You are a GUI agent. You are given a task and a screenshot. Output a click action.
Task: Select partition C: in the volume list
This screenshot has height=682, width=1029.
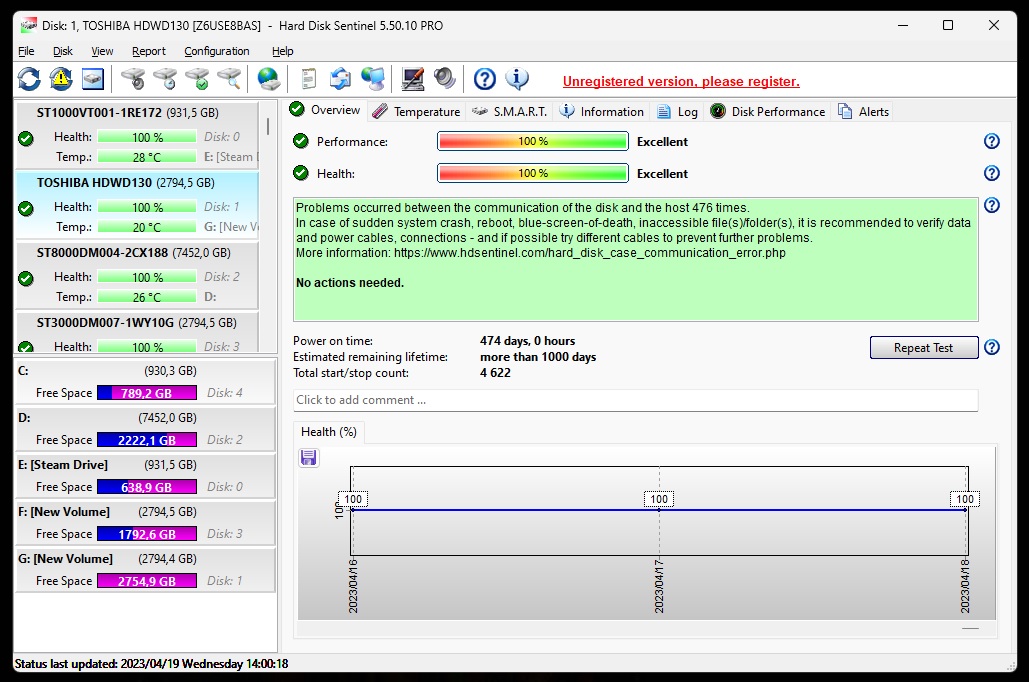[x=145, y=382]
